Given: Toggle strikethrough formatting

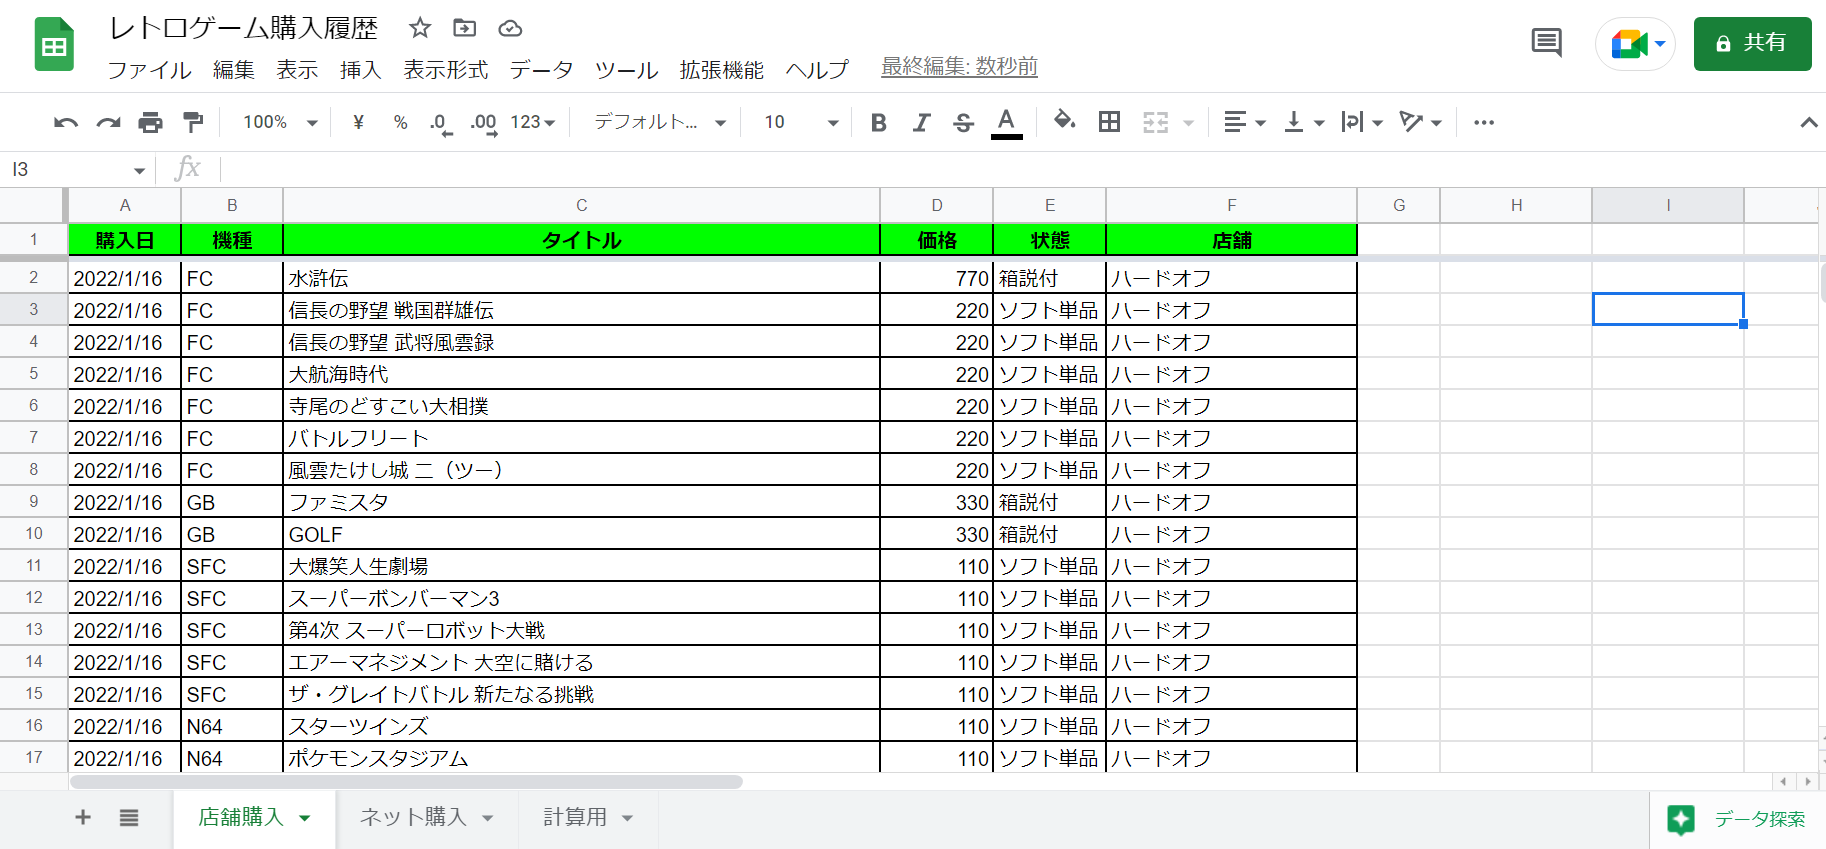Looking at the screenshot, I should [963, 122].
